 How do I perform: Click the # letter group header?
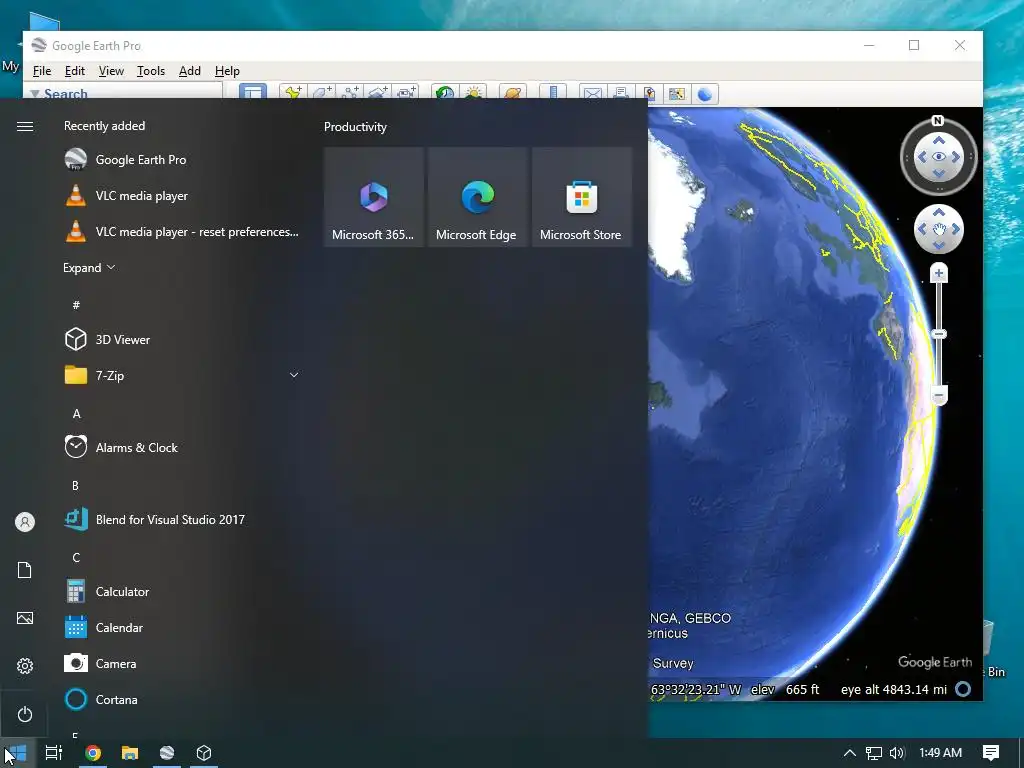(76, 304)
